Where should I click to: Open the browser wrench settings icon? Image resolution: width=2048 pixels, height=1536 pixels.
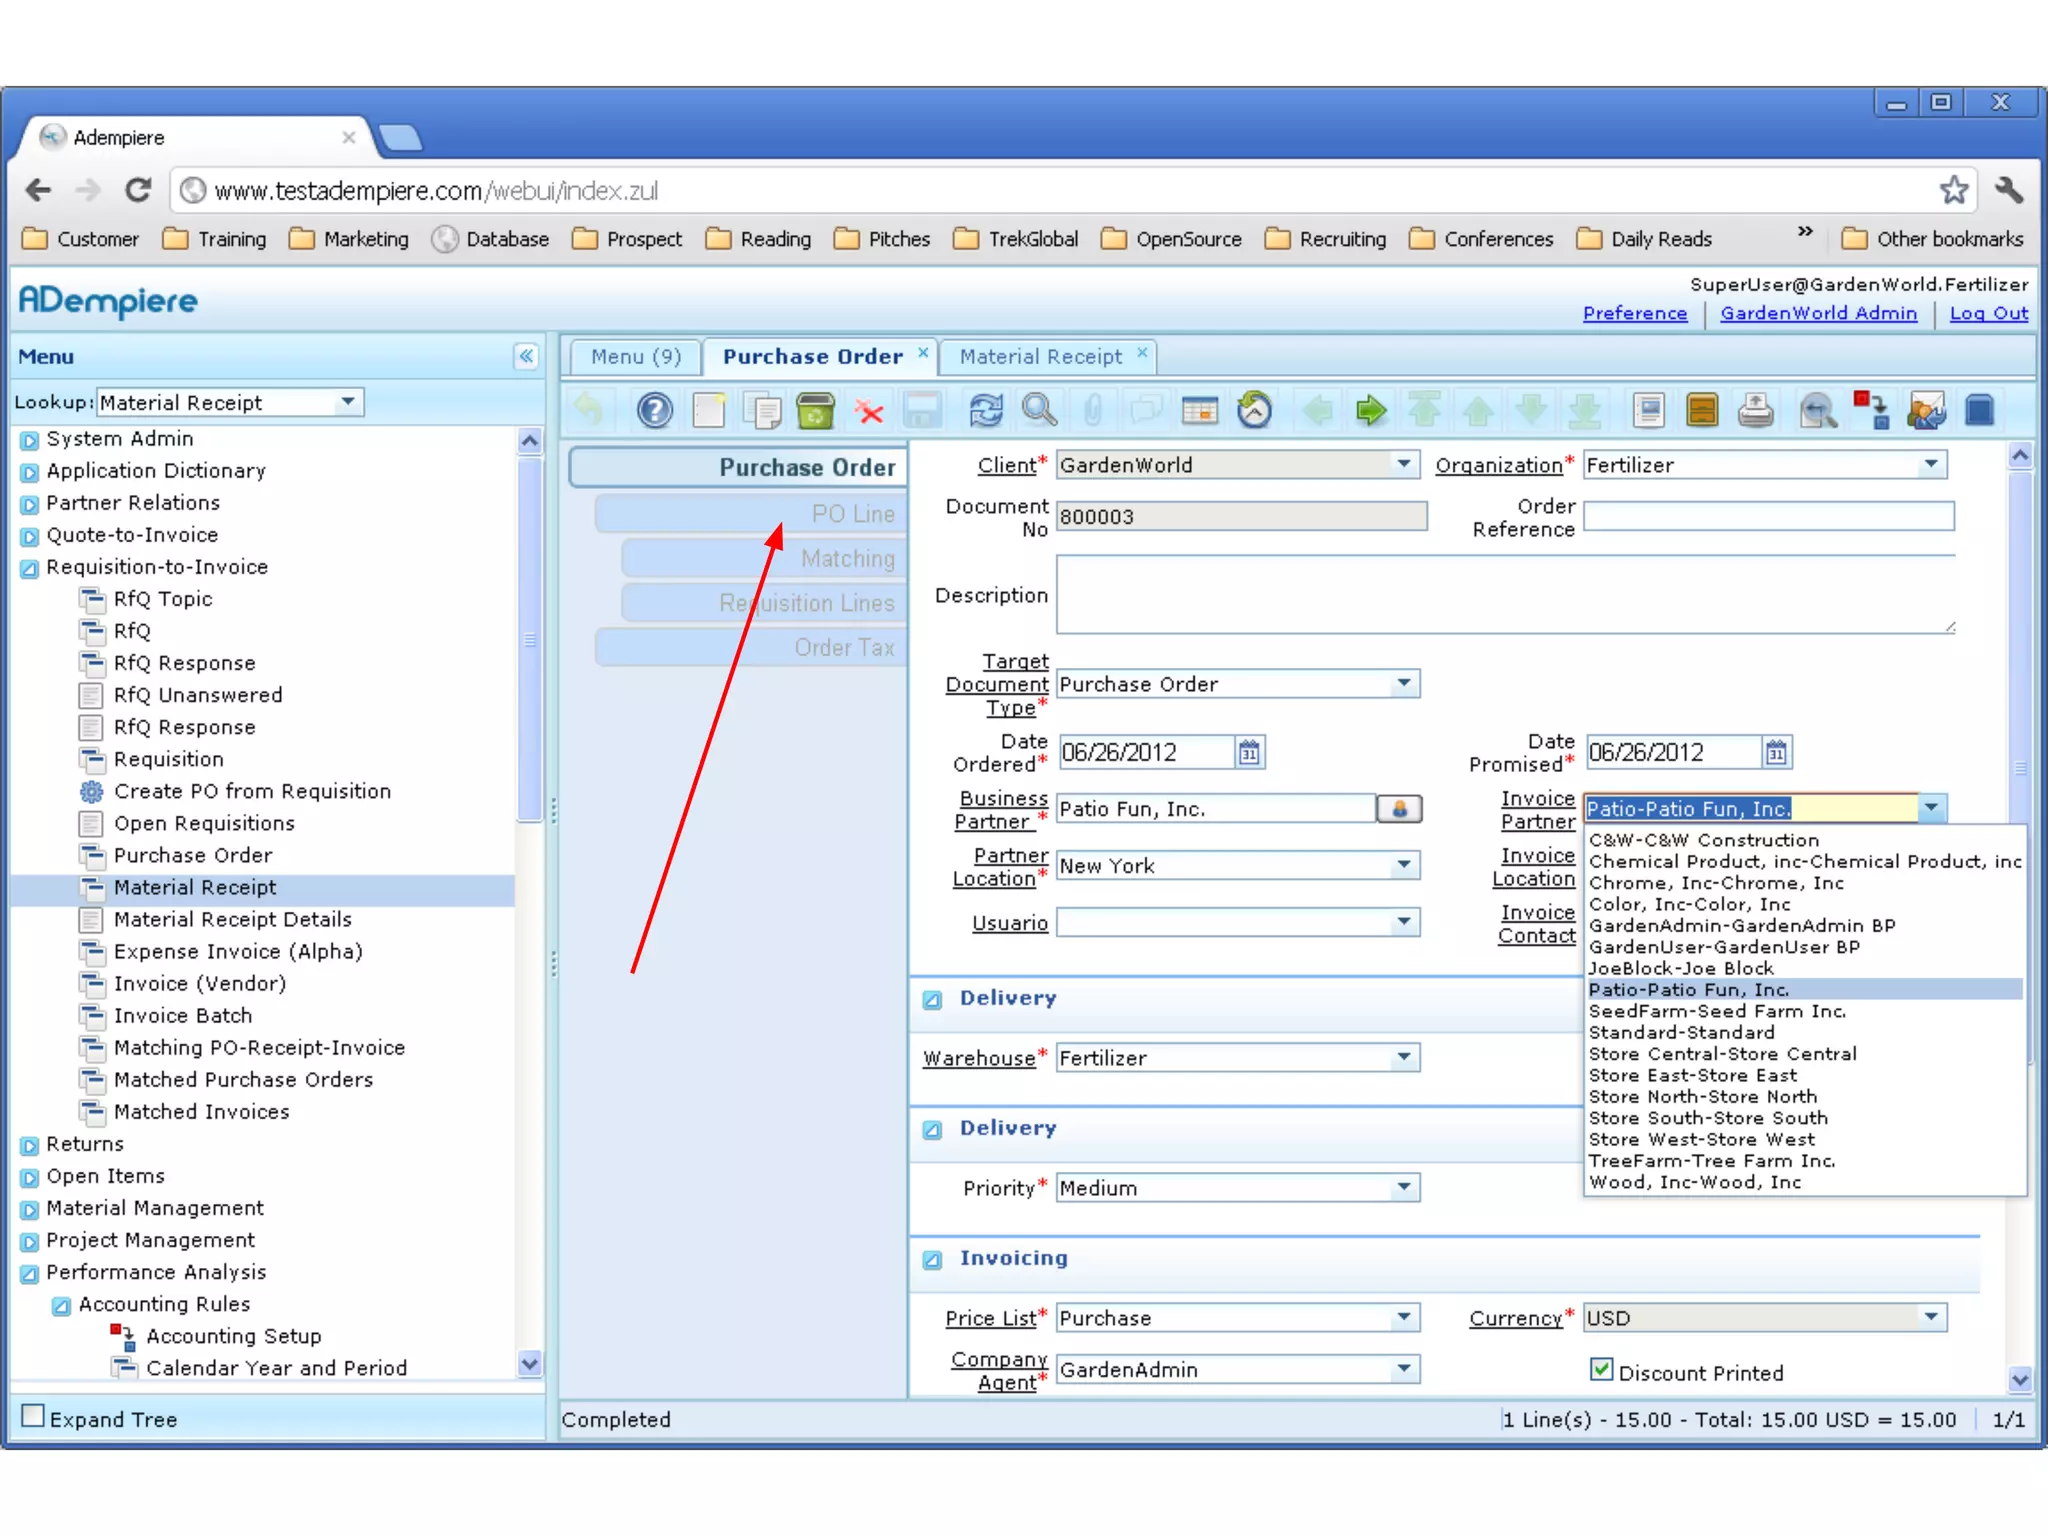pyautogui.click(x=2008, y=190)
